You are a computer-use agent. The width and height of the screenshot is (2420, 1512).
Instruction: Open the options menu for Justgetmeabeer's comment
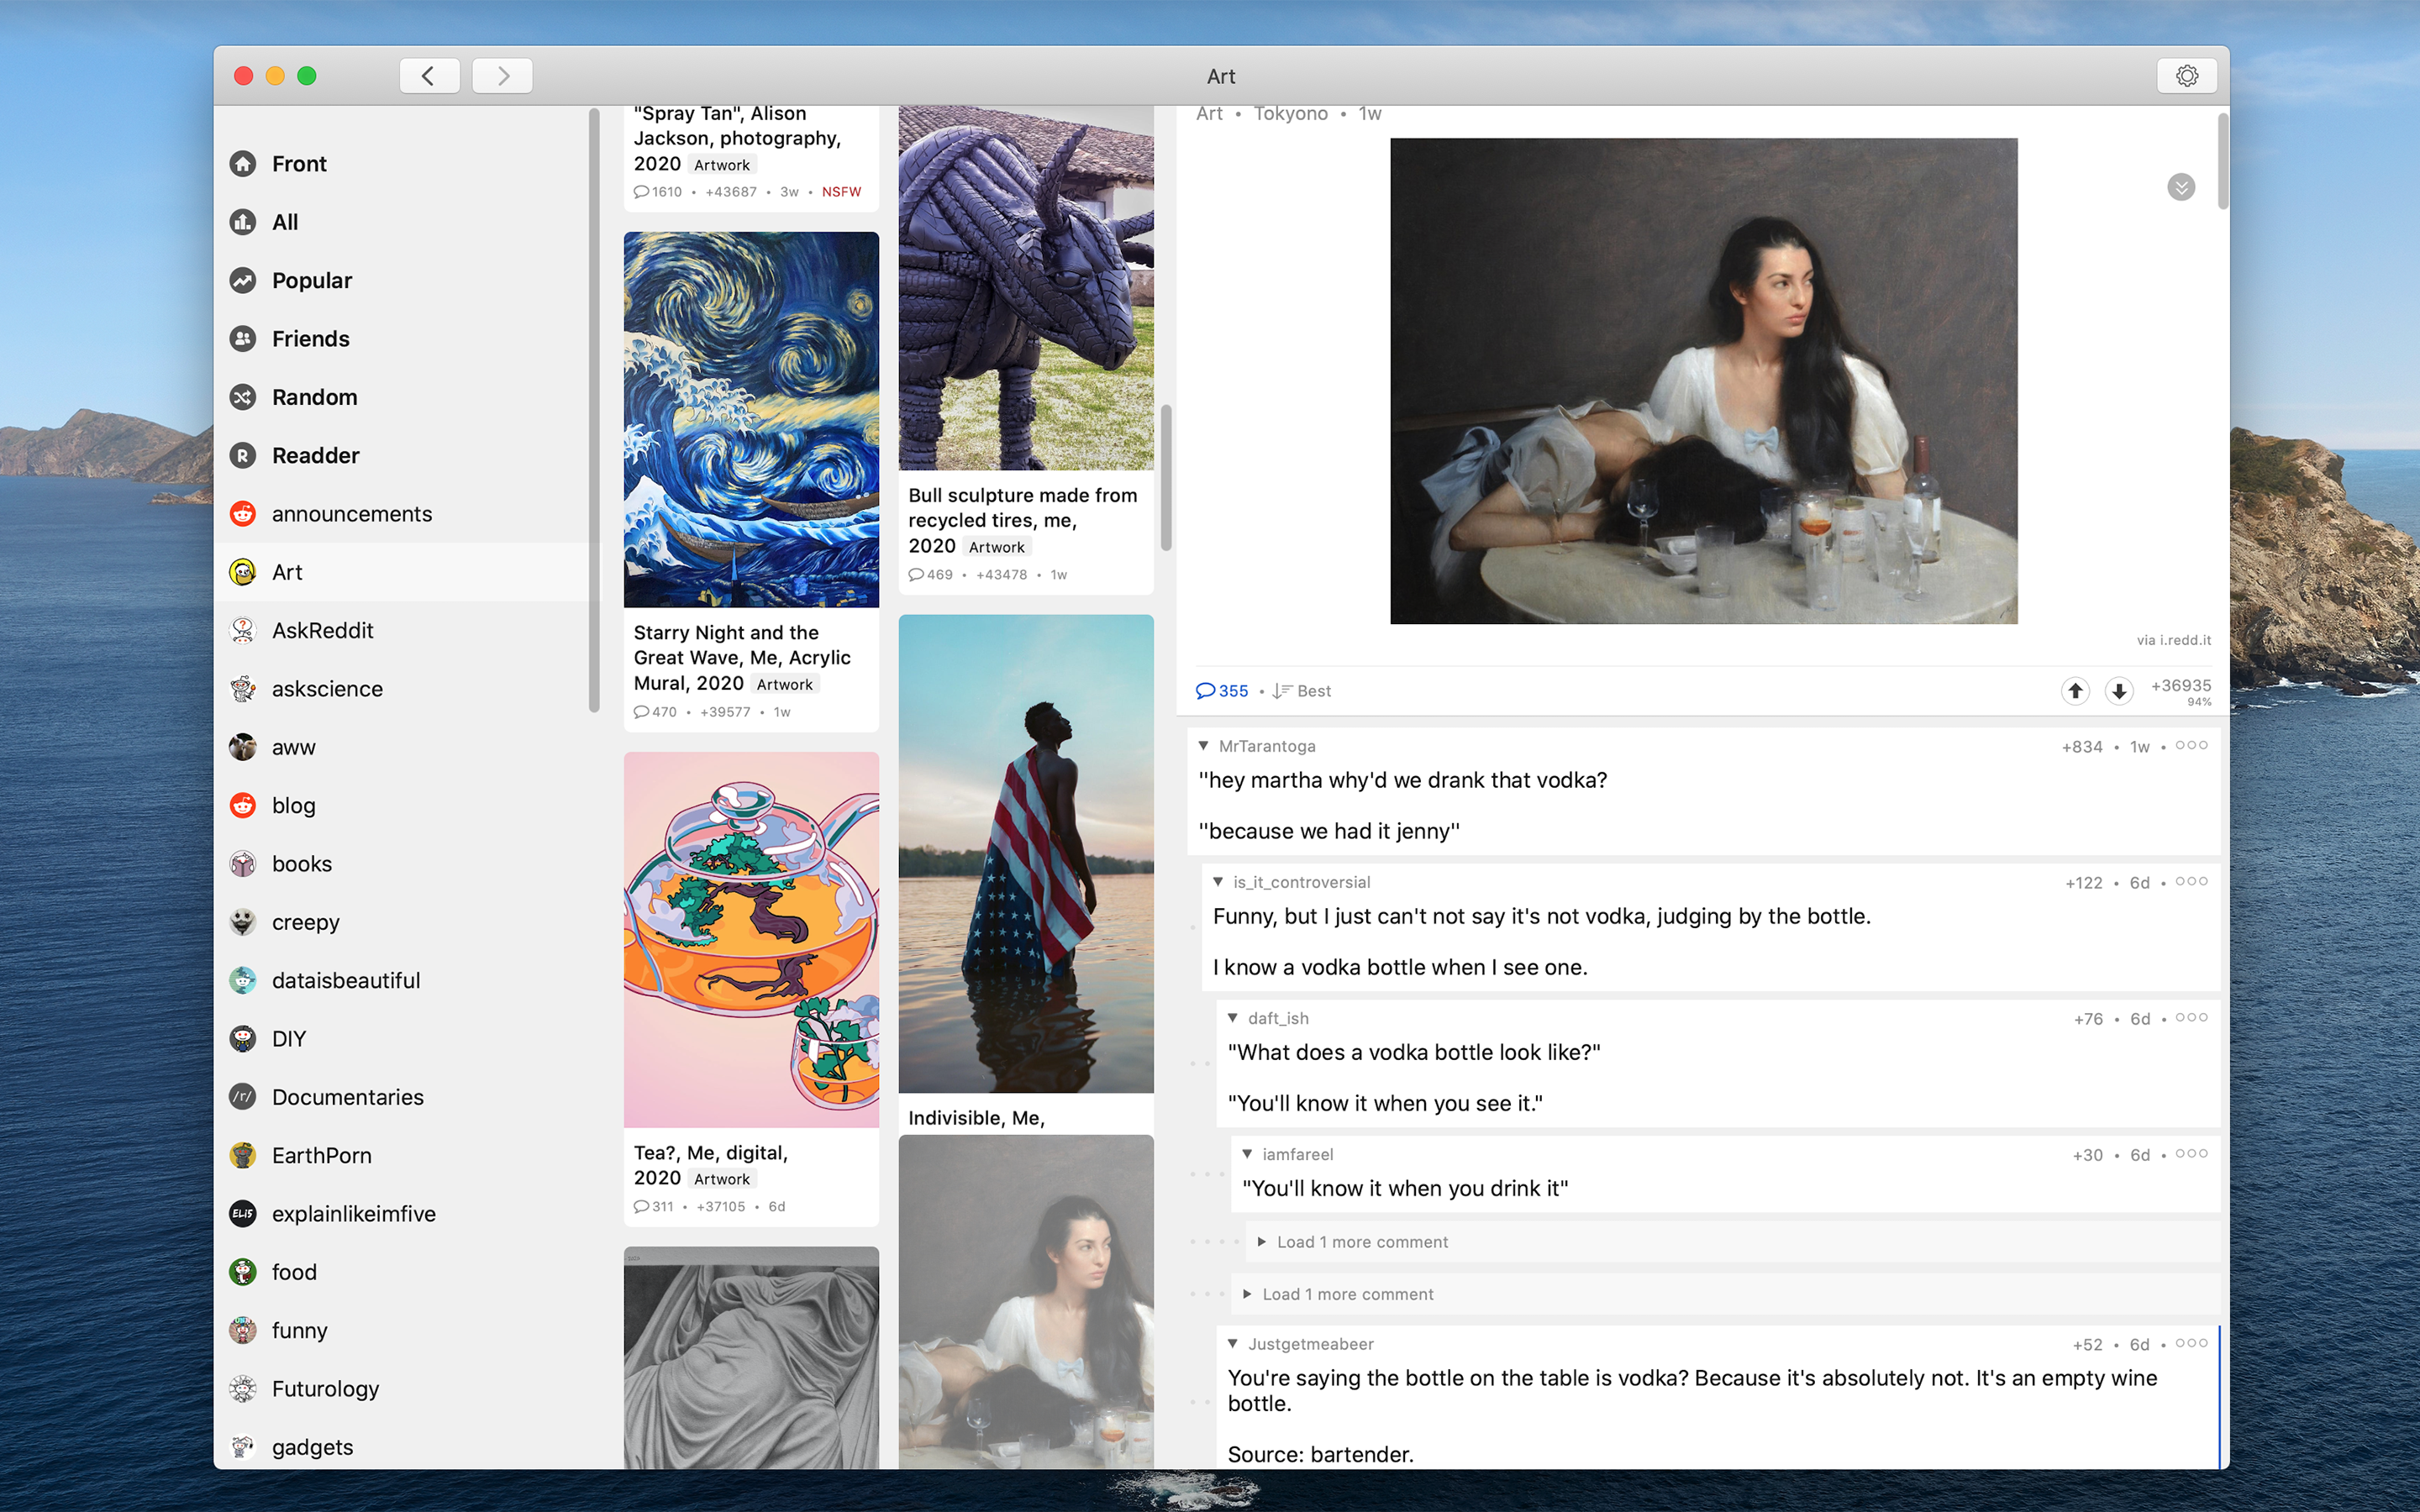click(2191, 1343)
